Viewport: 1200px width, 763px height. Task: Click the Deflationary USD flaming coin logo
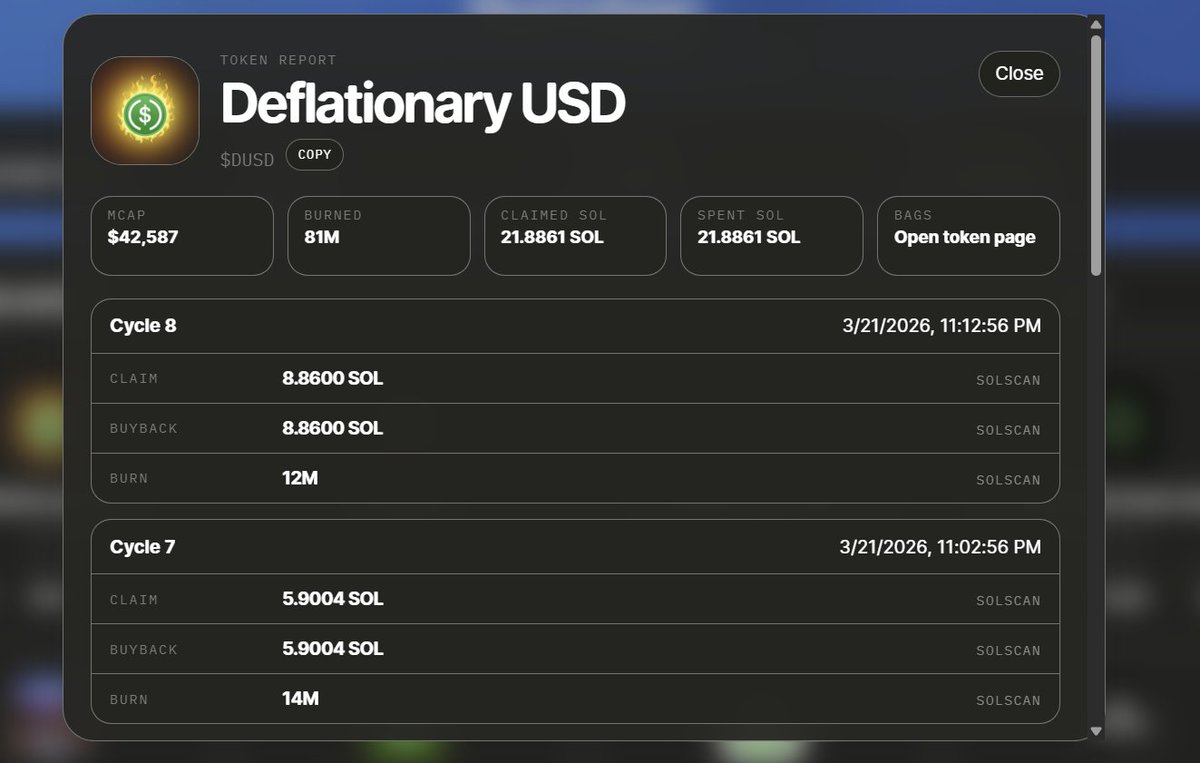pos(145,111)
